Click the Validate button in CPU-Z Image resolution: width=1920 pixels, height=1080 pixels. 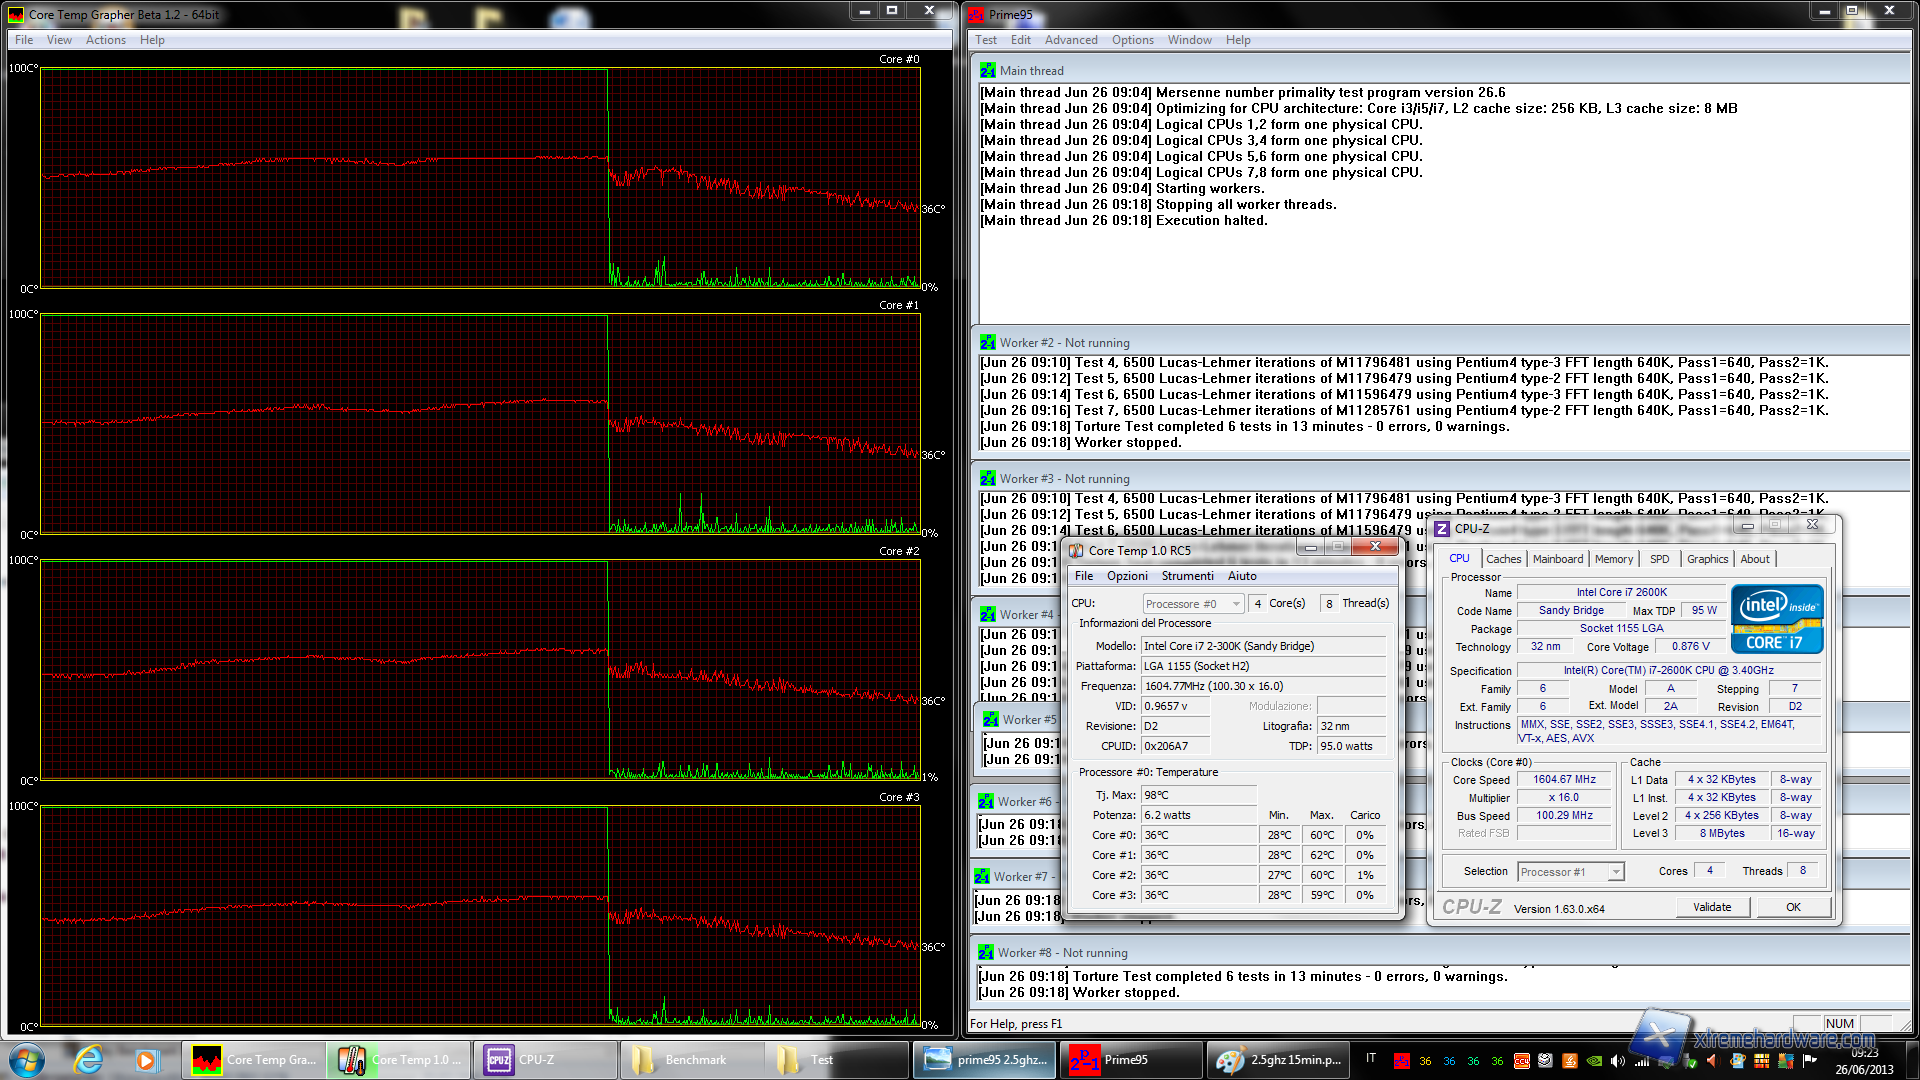(1711, 907)
